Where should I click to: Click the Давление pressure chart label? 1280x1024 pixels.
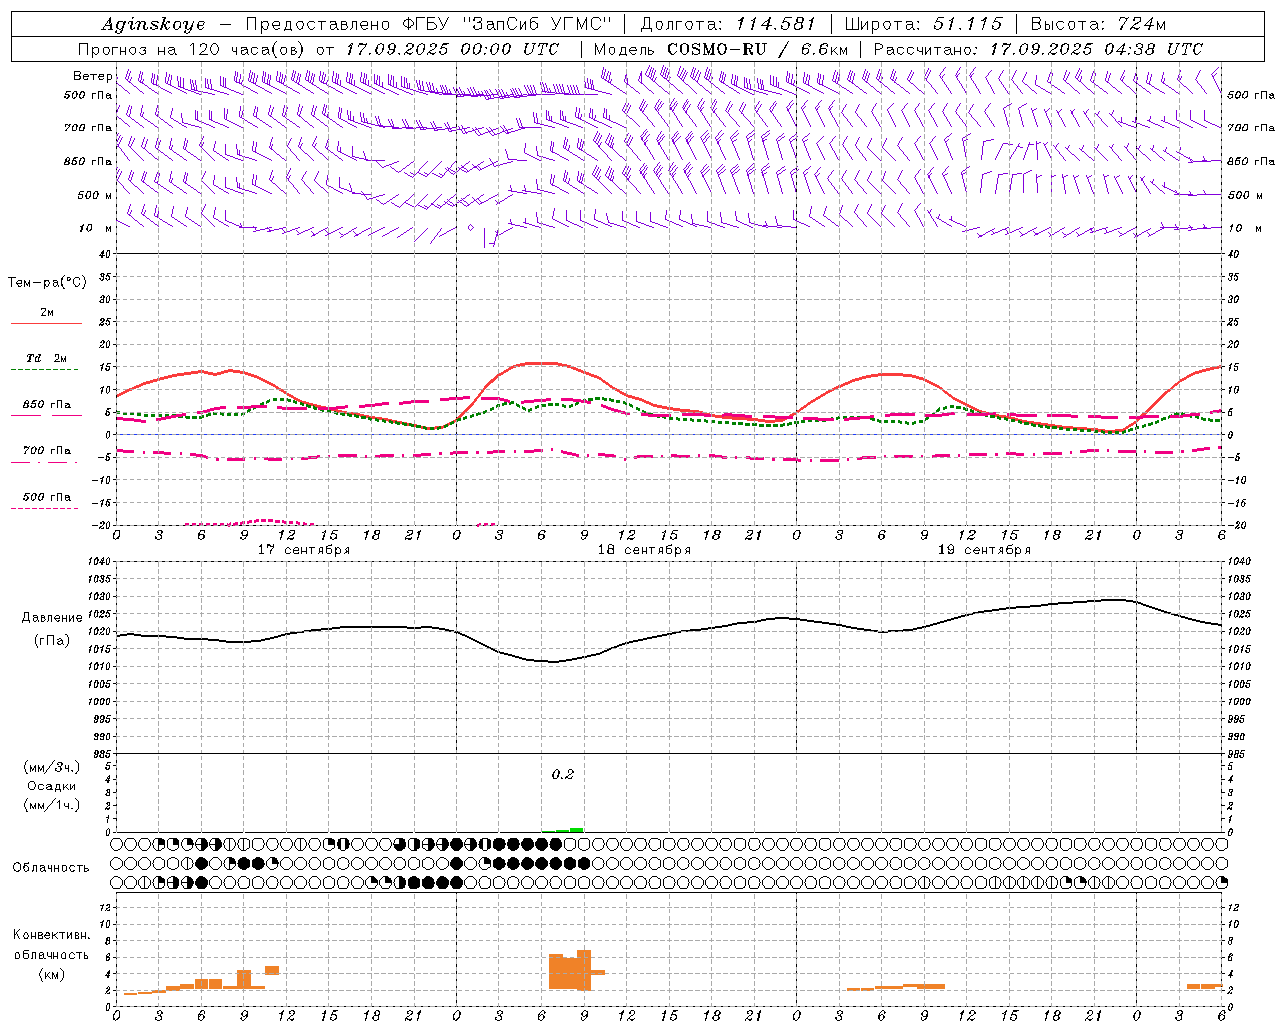tap(52, 618)
